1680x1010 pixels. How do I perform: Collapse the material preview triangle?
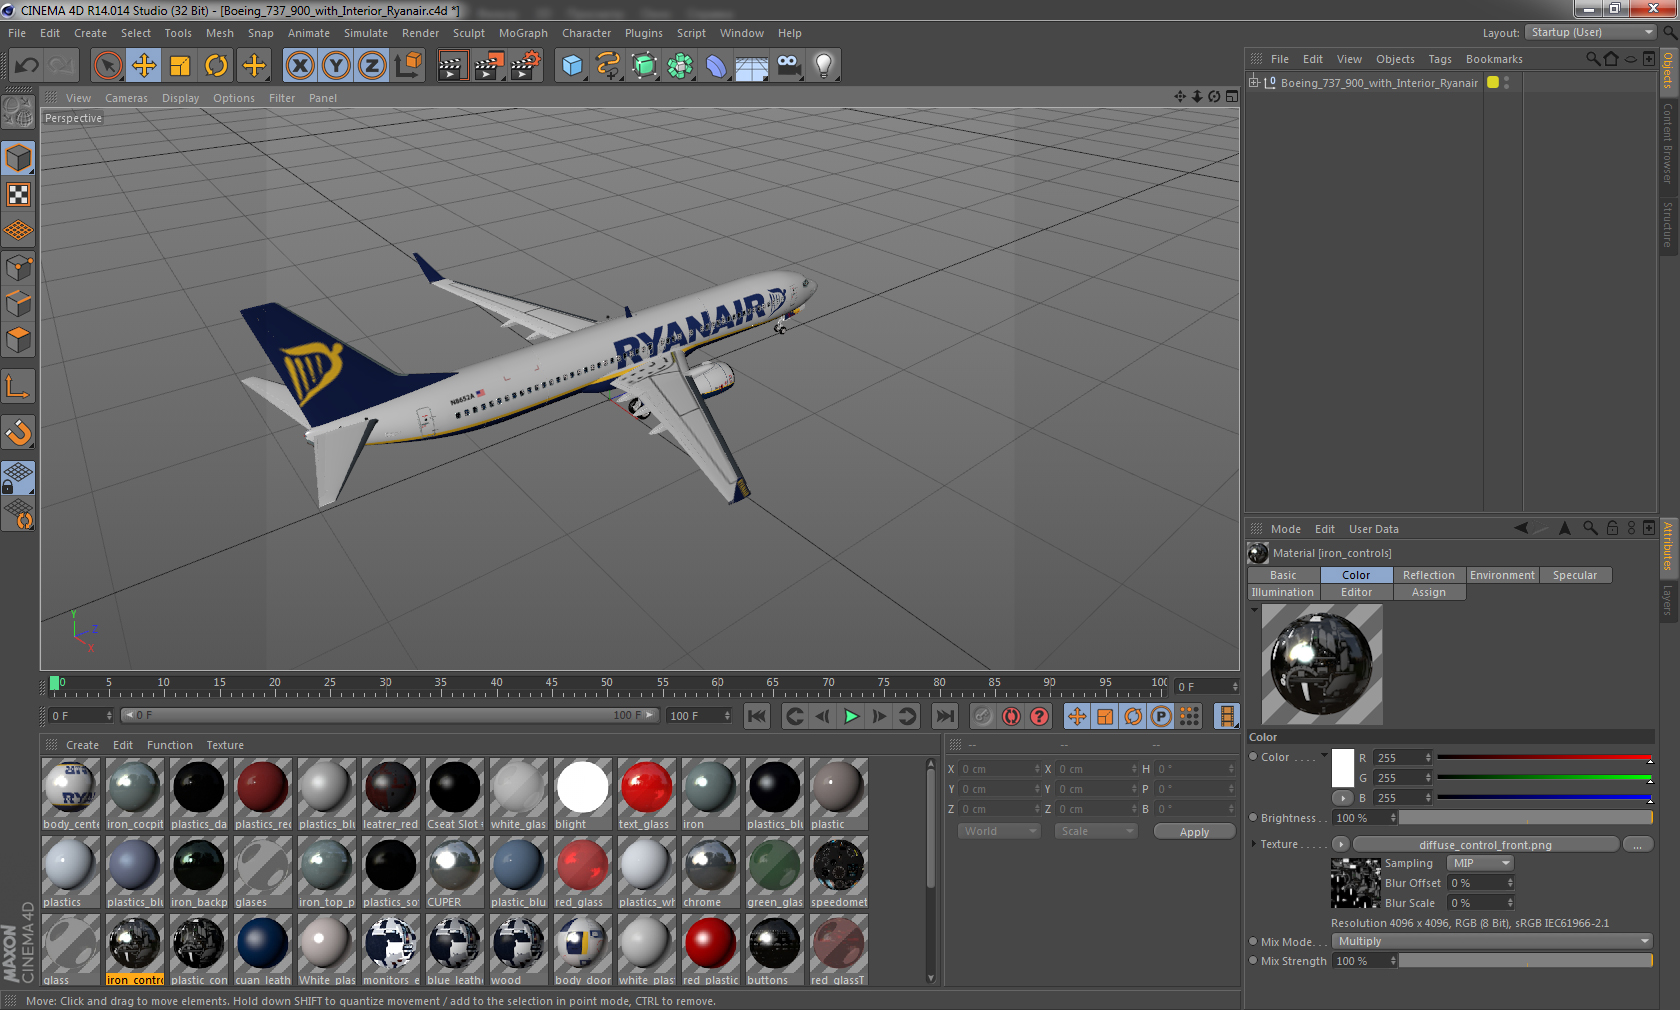(1254, 609)
